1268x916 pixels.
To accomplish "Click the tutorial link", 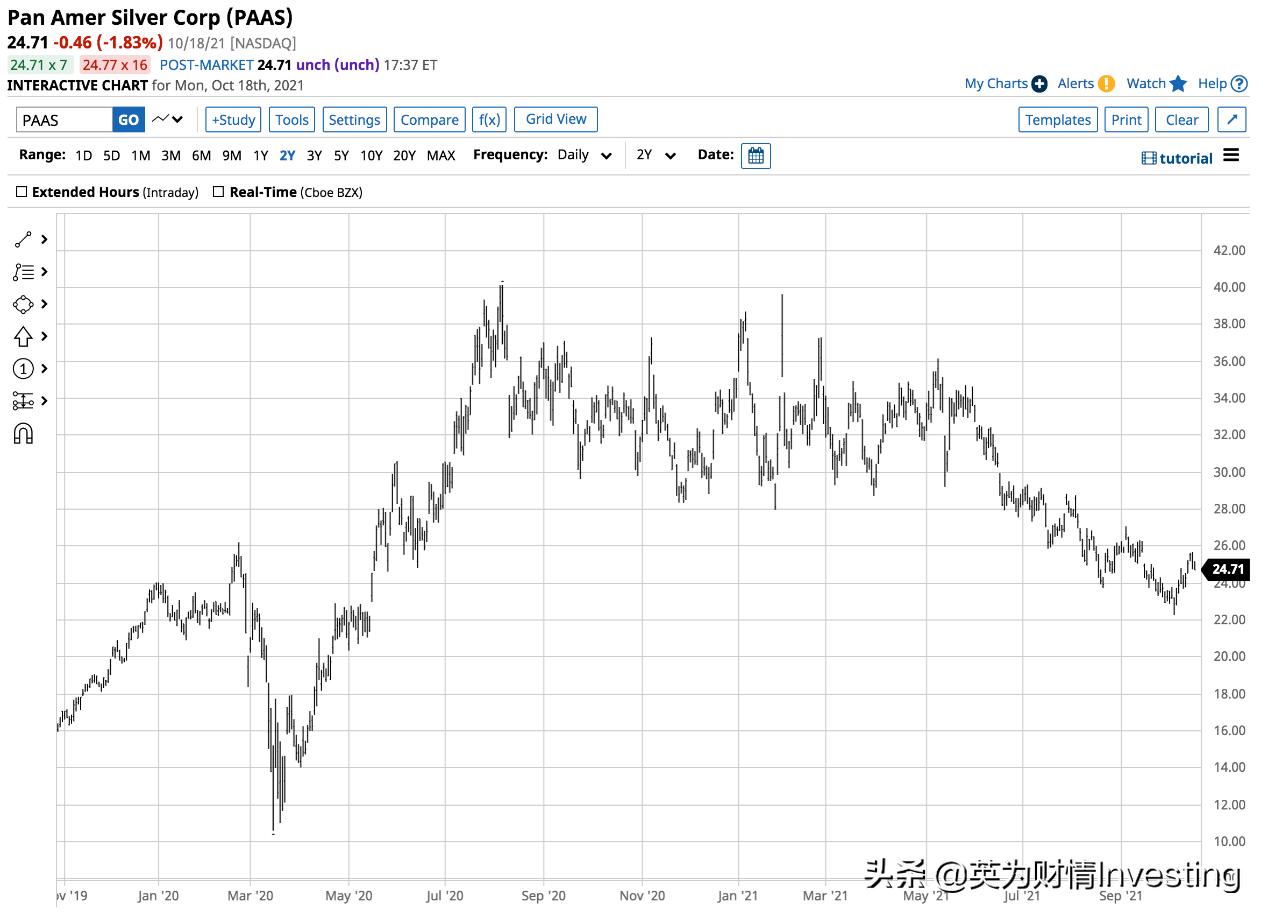I will coord(1186,158).
